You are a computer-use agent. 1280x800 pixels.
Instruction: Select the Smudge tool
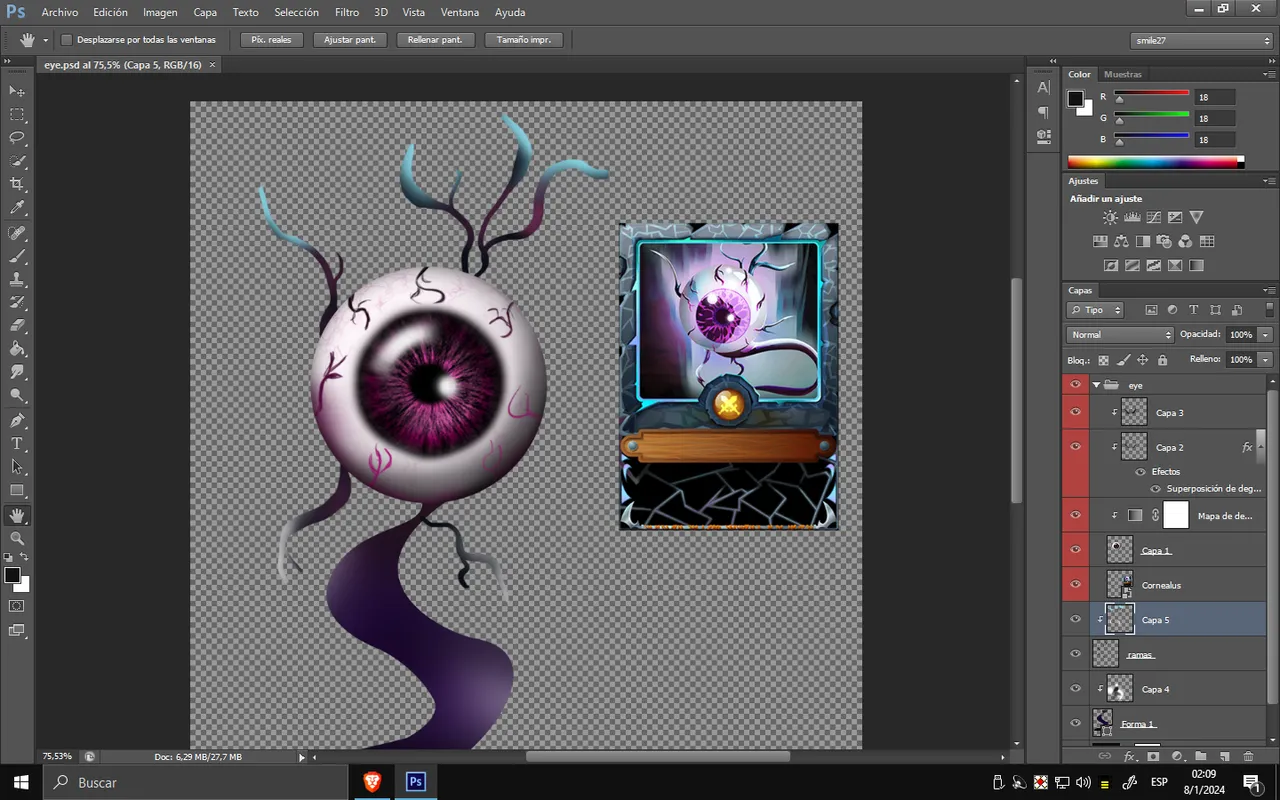17,372
